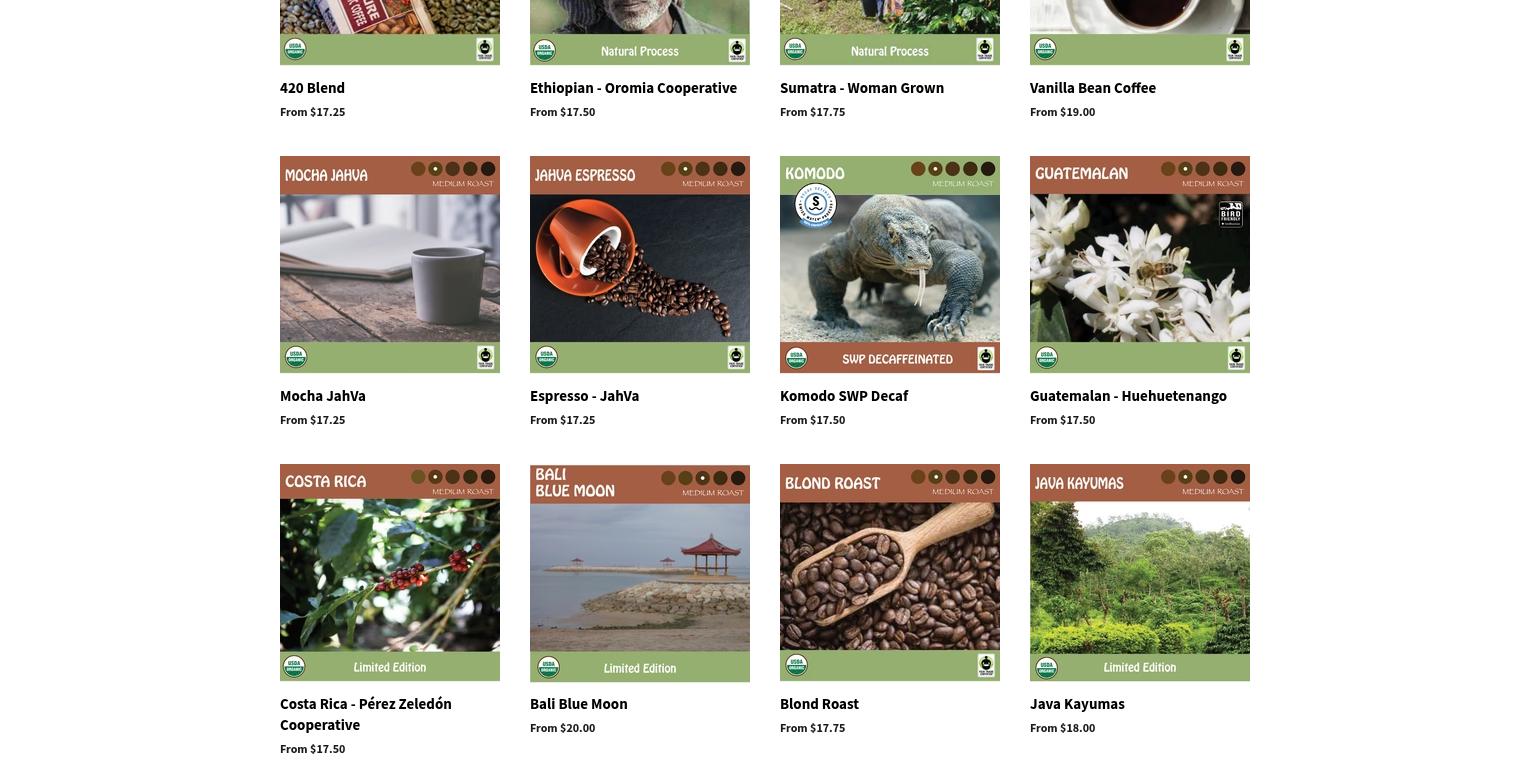This screenshot has height=761, width=1530.
Task: Go to Sumatra - Woman Grown product
Action: [x=862, y=88]
